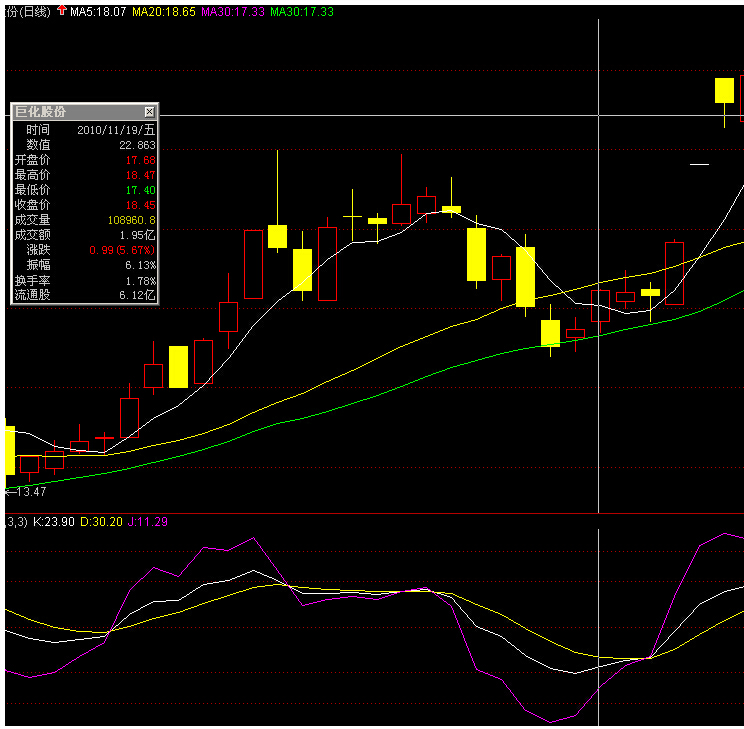
Task: Select the green 最低价 value 17.40
Action: 141,190
